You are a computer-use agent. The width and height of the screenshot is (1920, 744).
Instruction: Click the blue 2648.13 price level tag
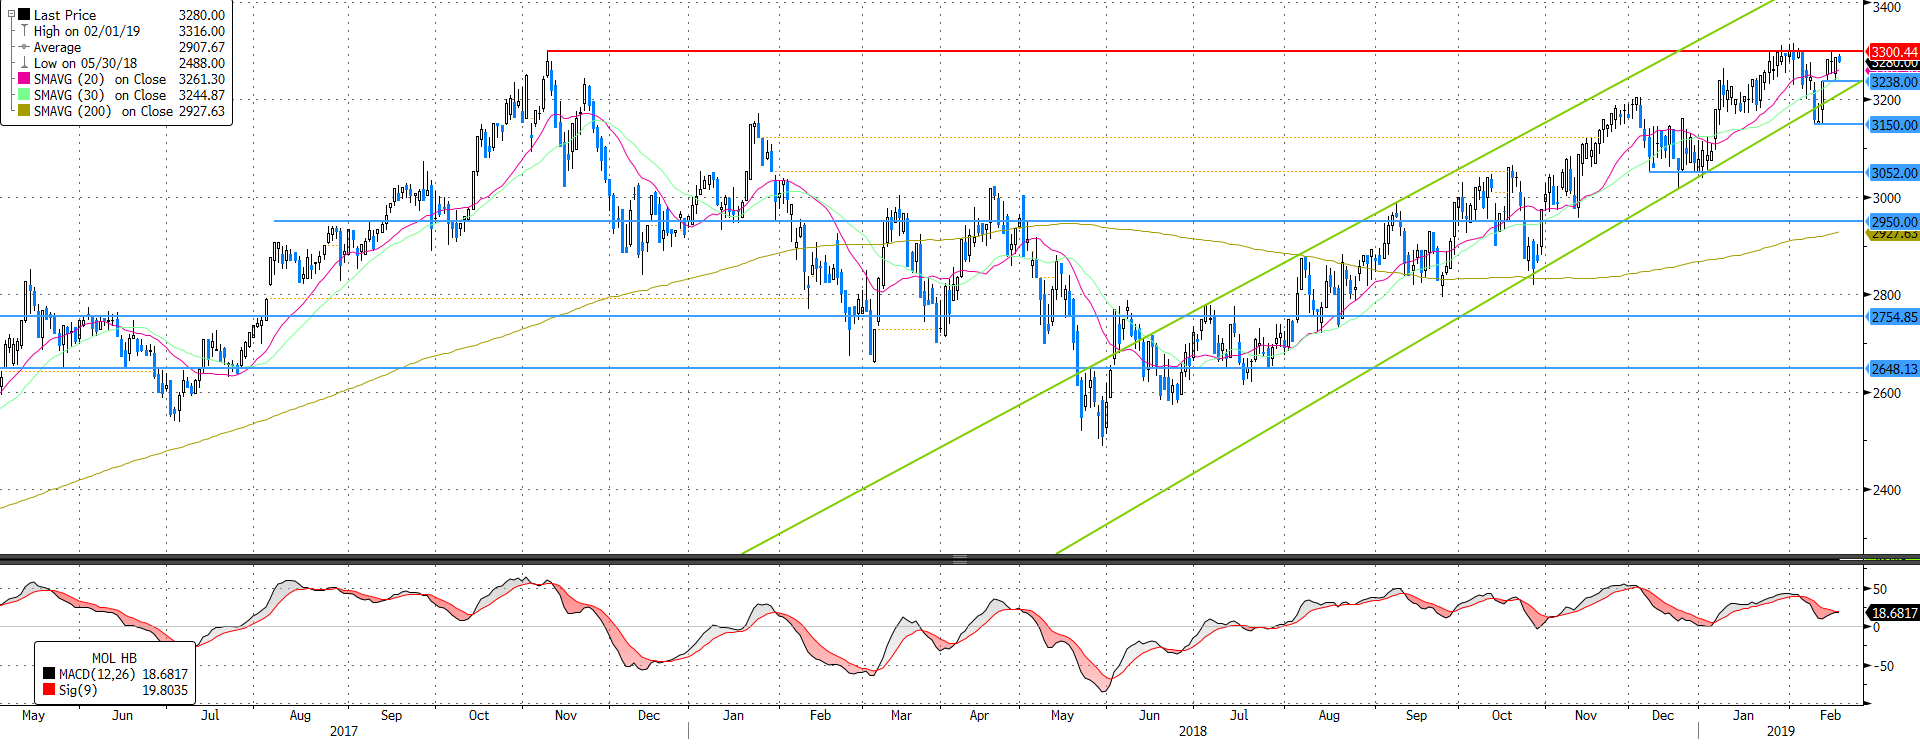[1894, 369]
